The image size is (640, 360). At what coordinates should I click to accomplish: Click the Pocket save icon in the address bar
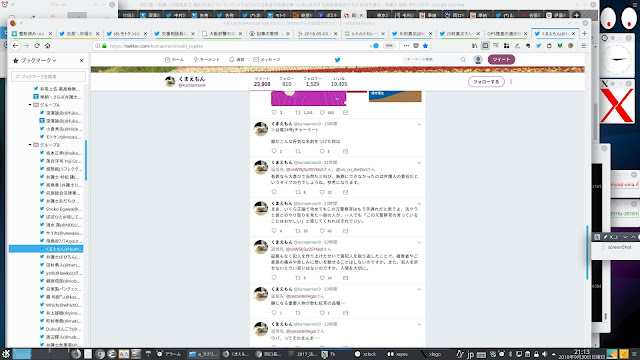tap(416, 46)
